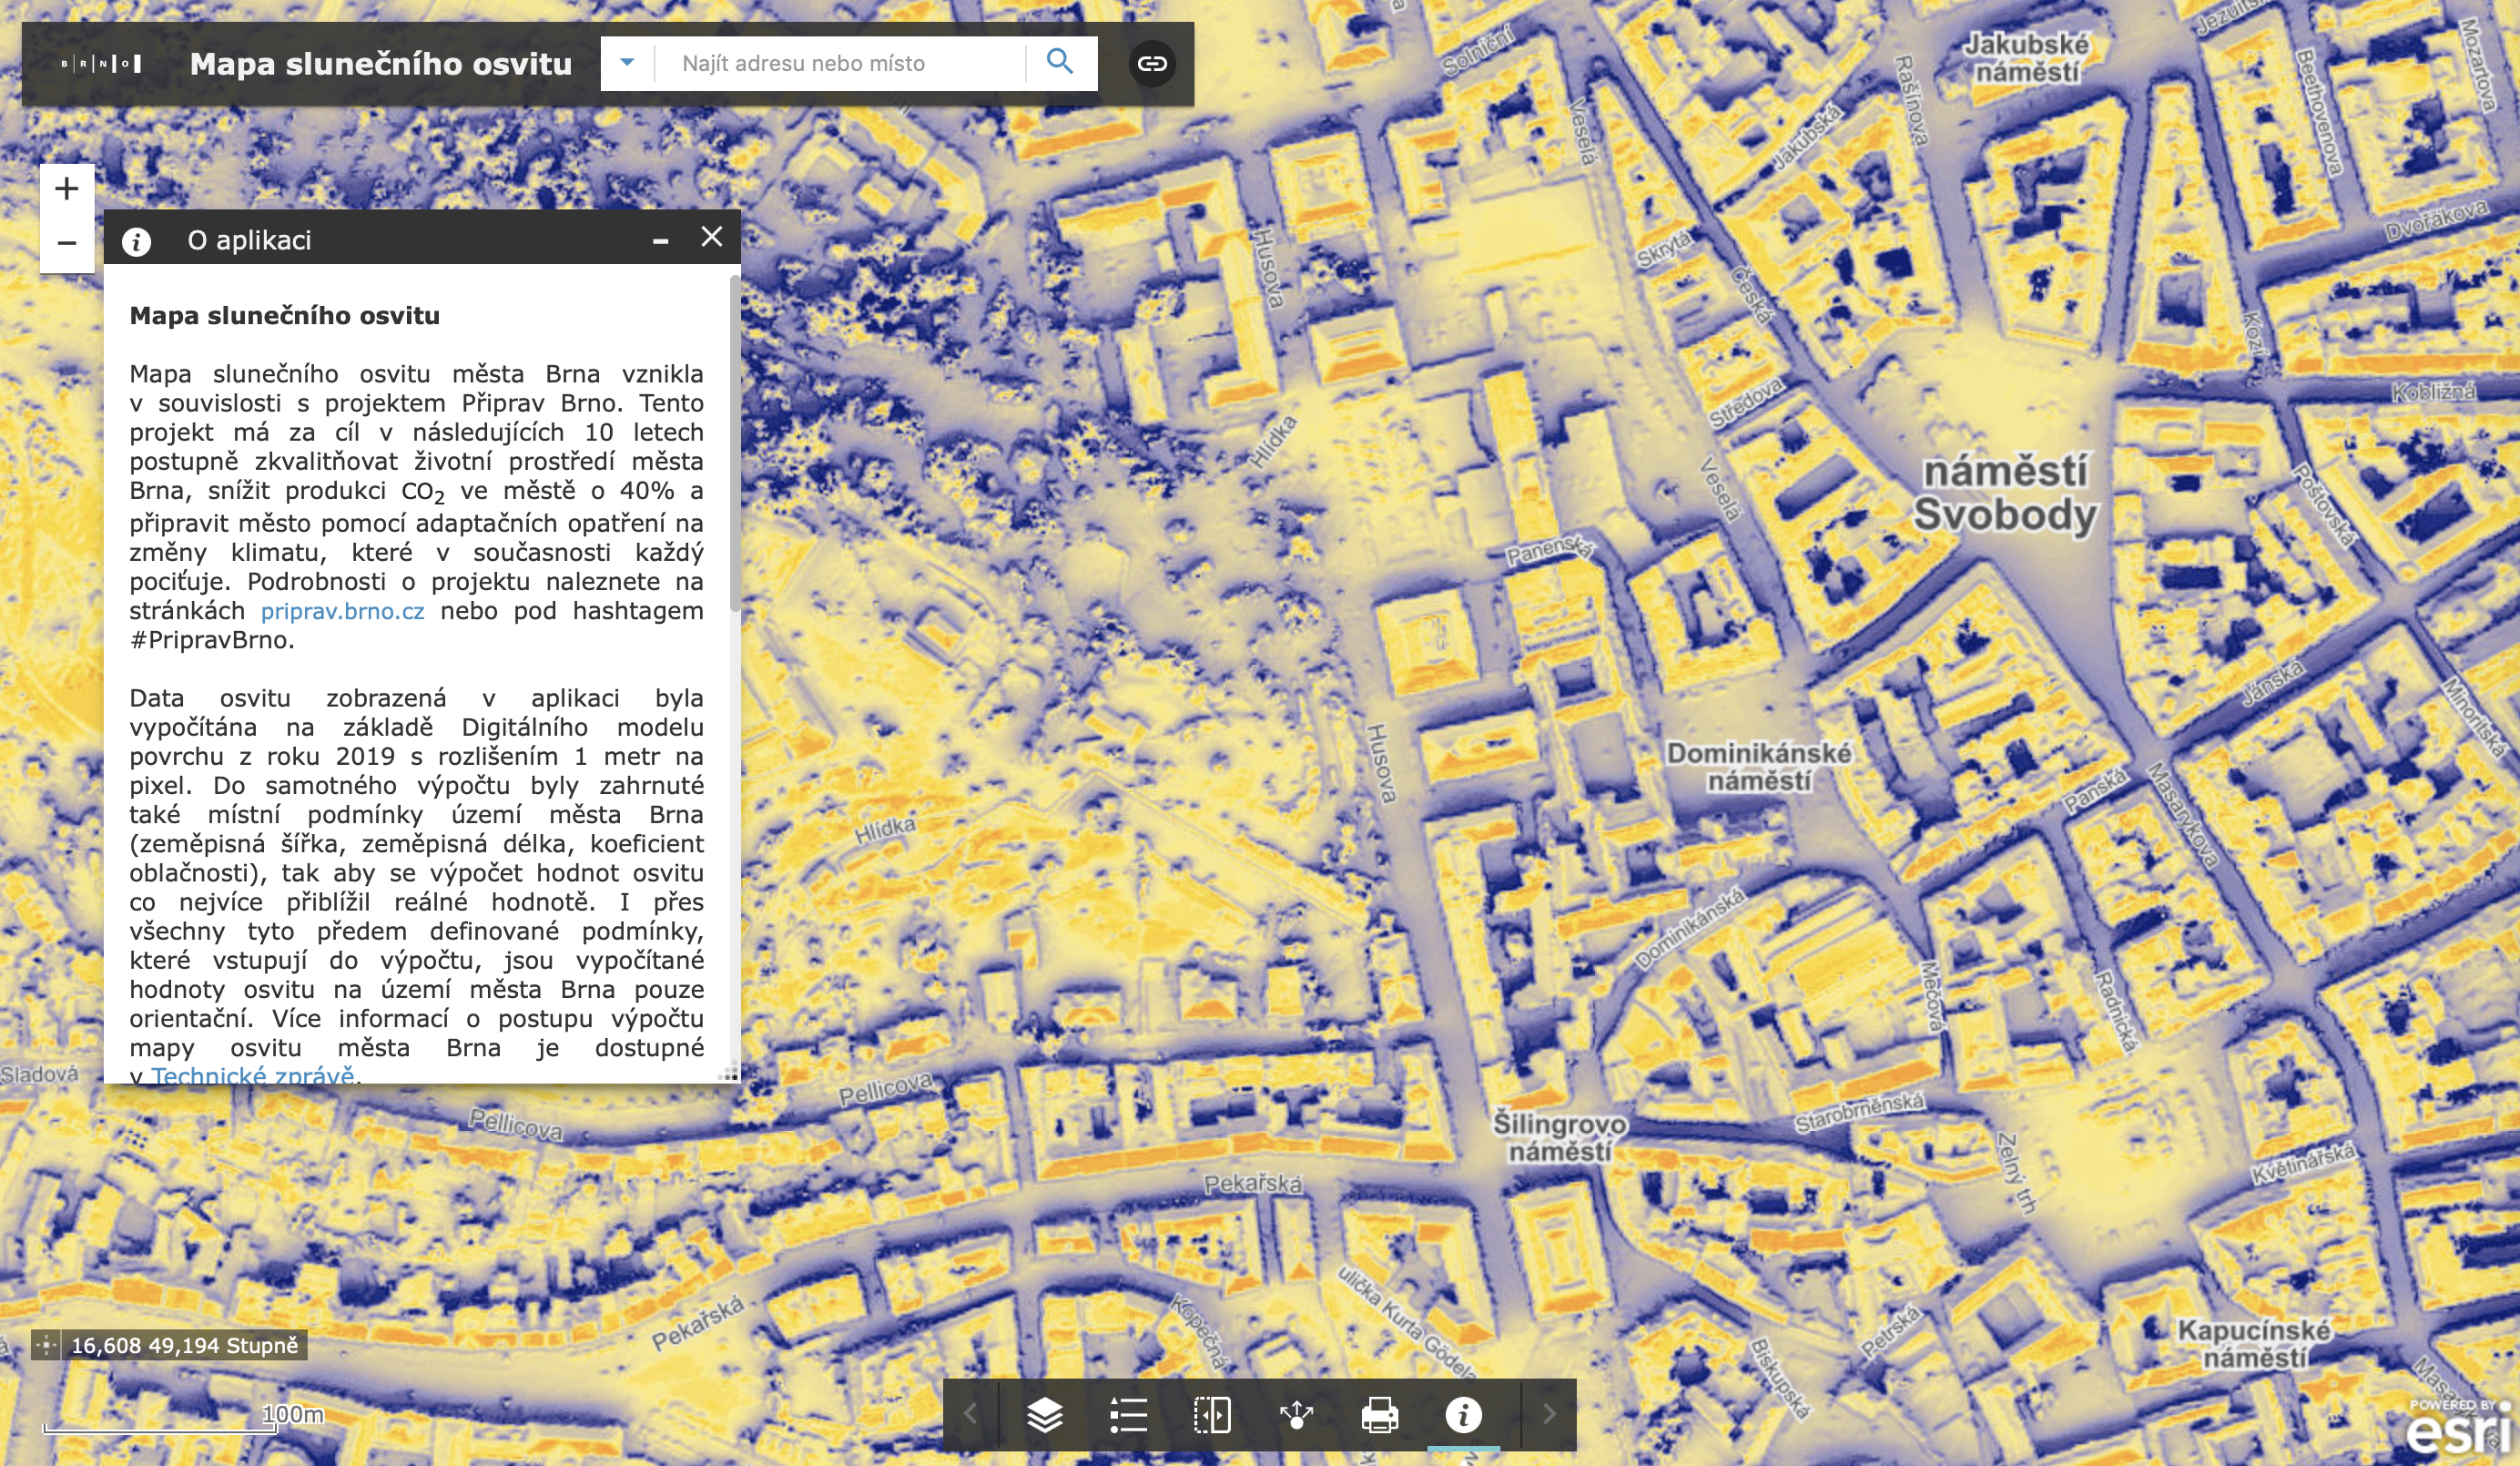Viewport: 2520px width, 1466px height.
Task: Click the 'Jakubské náměstí' map label
Action: click(x=2026, y=58)
